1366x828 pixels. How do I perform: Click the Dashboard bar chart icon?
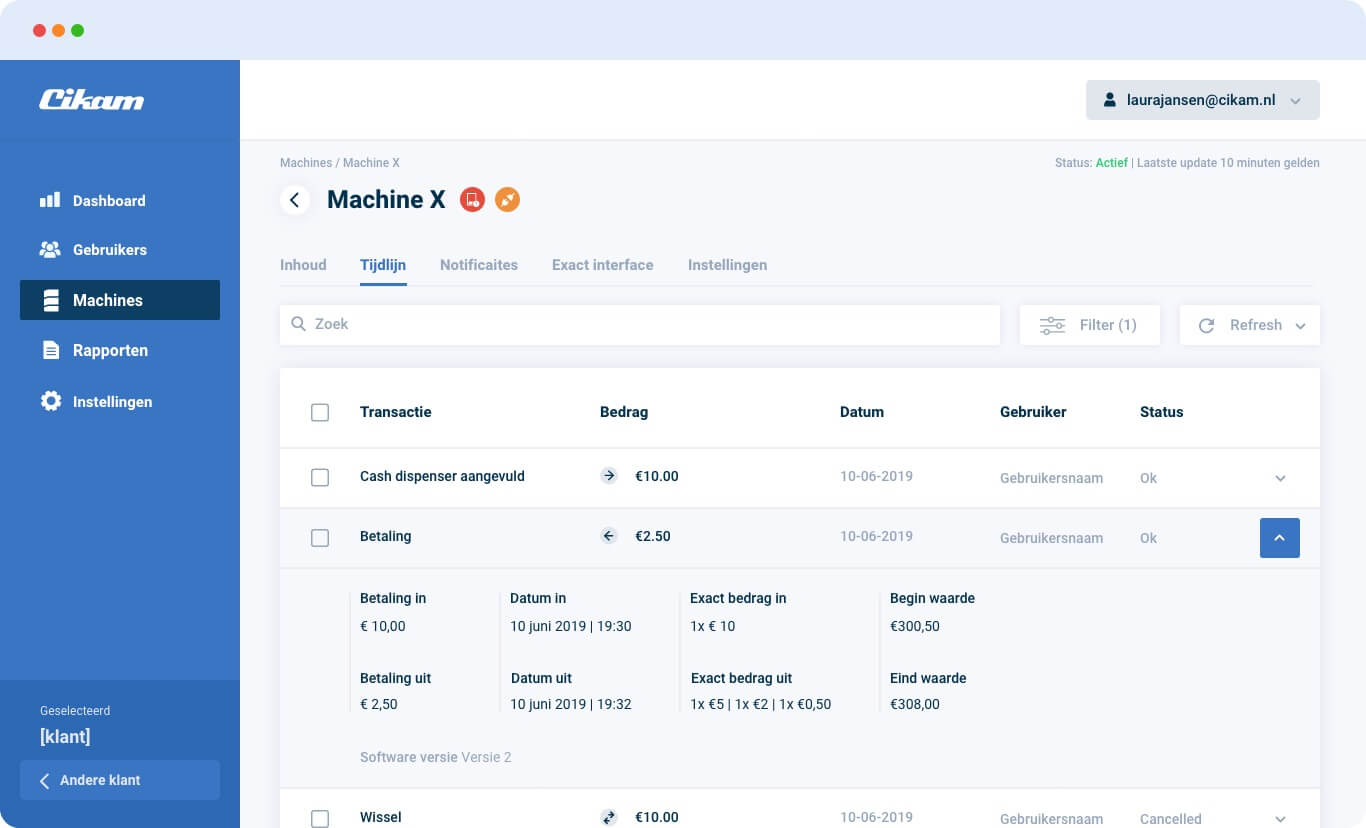[50, 200]
